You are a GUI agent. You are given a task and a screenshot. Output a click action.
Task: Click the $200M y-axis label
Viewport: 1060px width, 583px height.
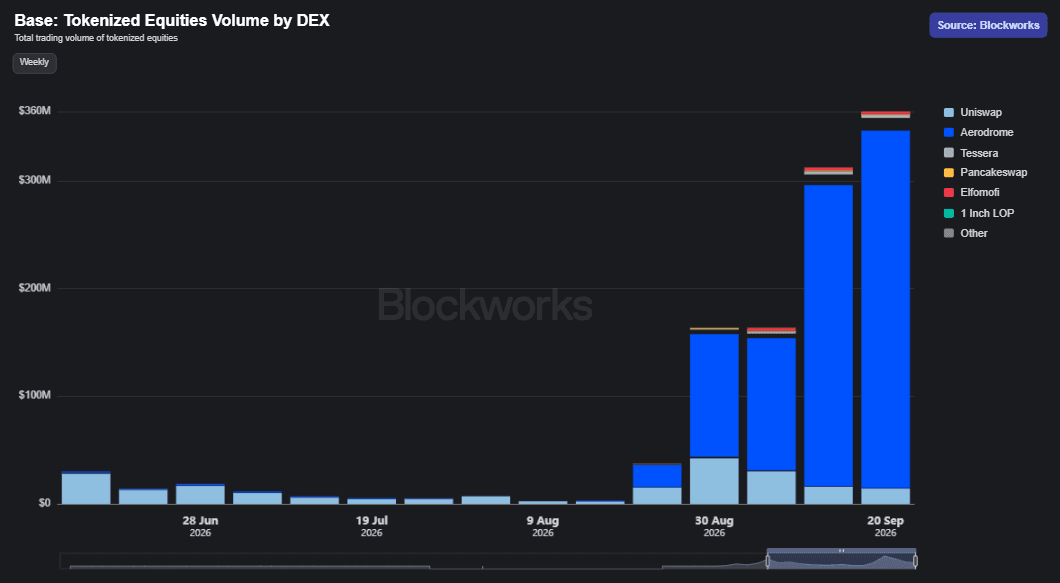pos(35,287)
